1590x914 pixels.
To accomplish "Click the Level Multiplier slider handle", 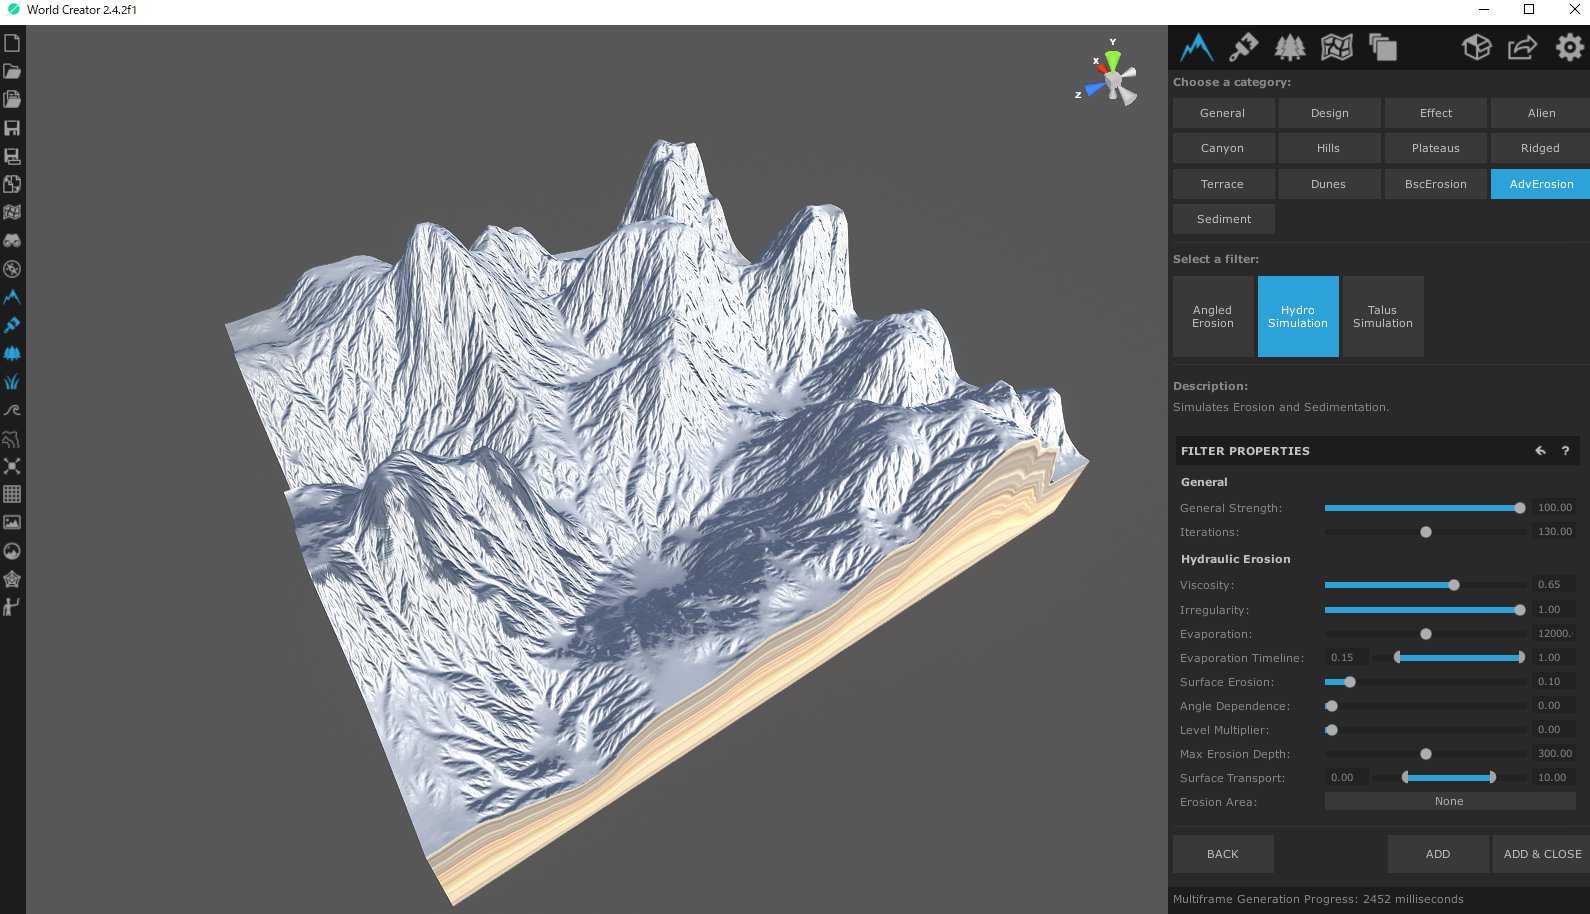I will [x=1332, y=730].
